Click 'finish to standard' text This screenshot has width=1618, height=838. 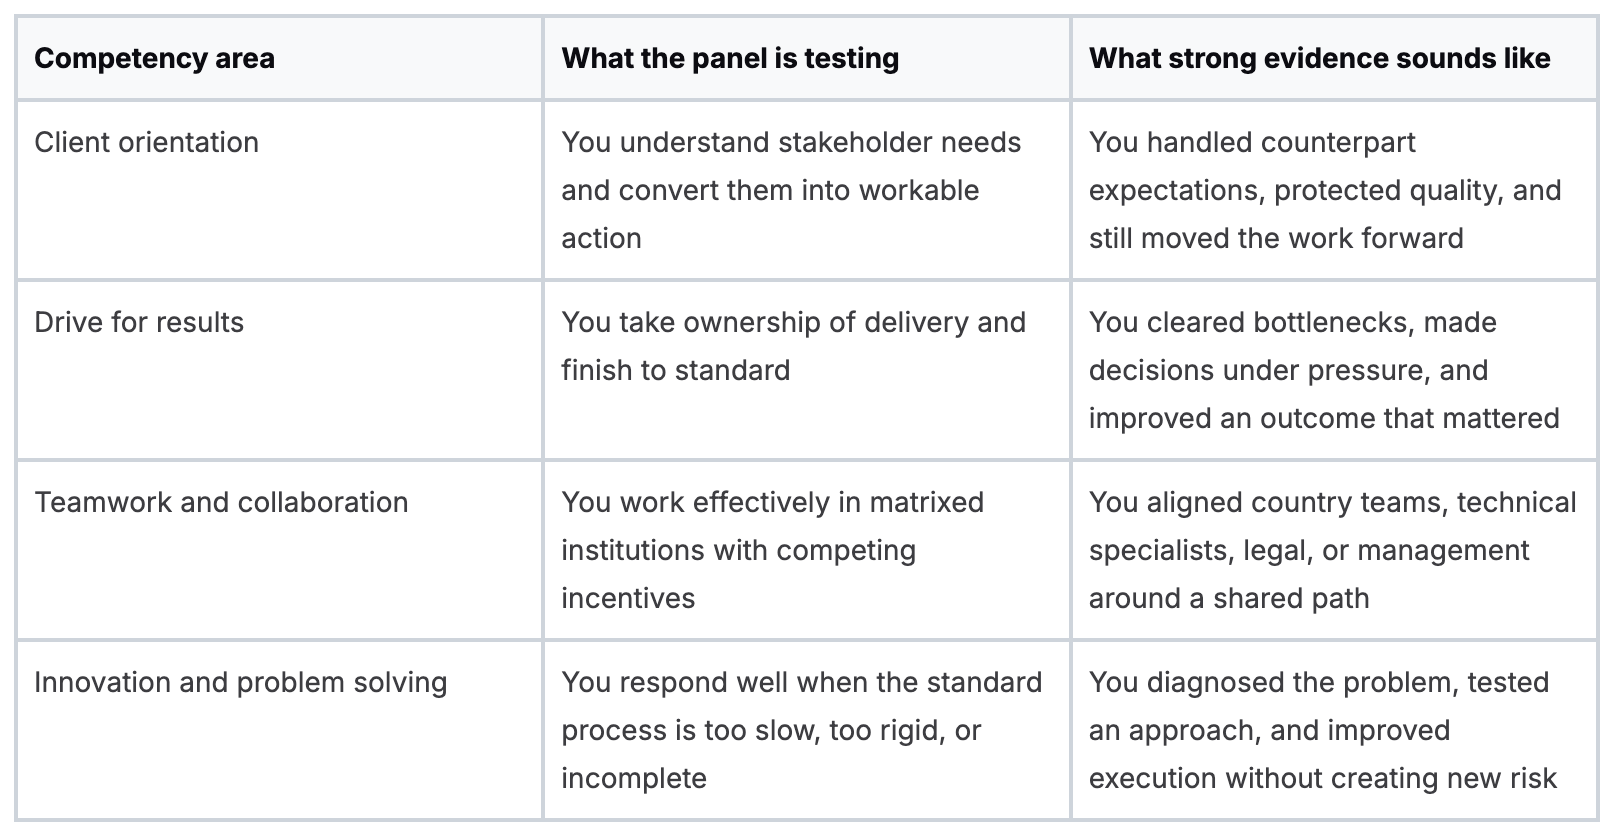pos(675,370)
